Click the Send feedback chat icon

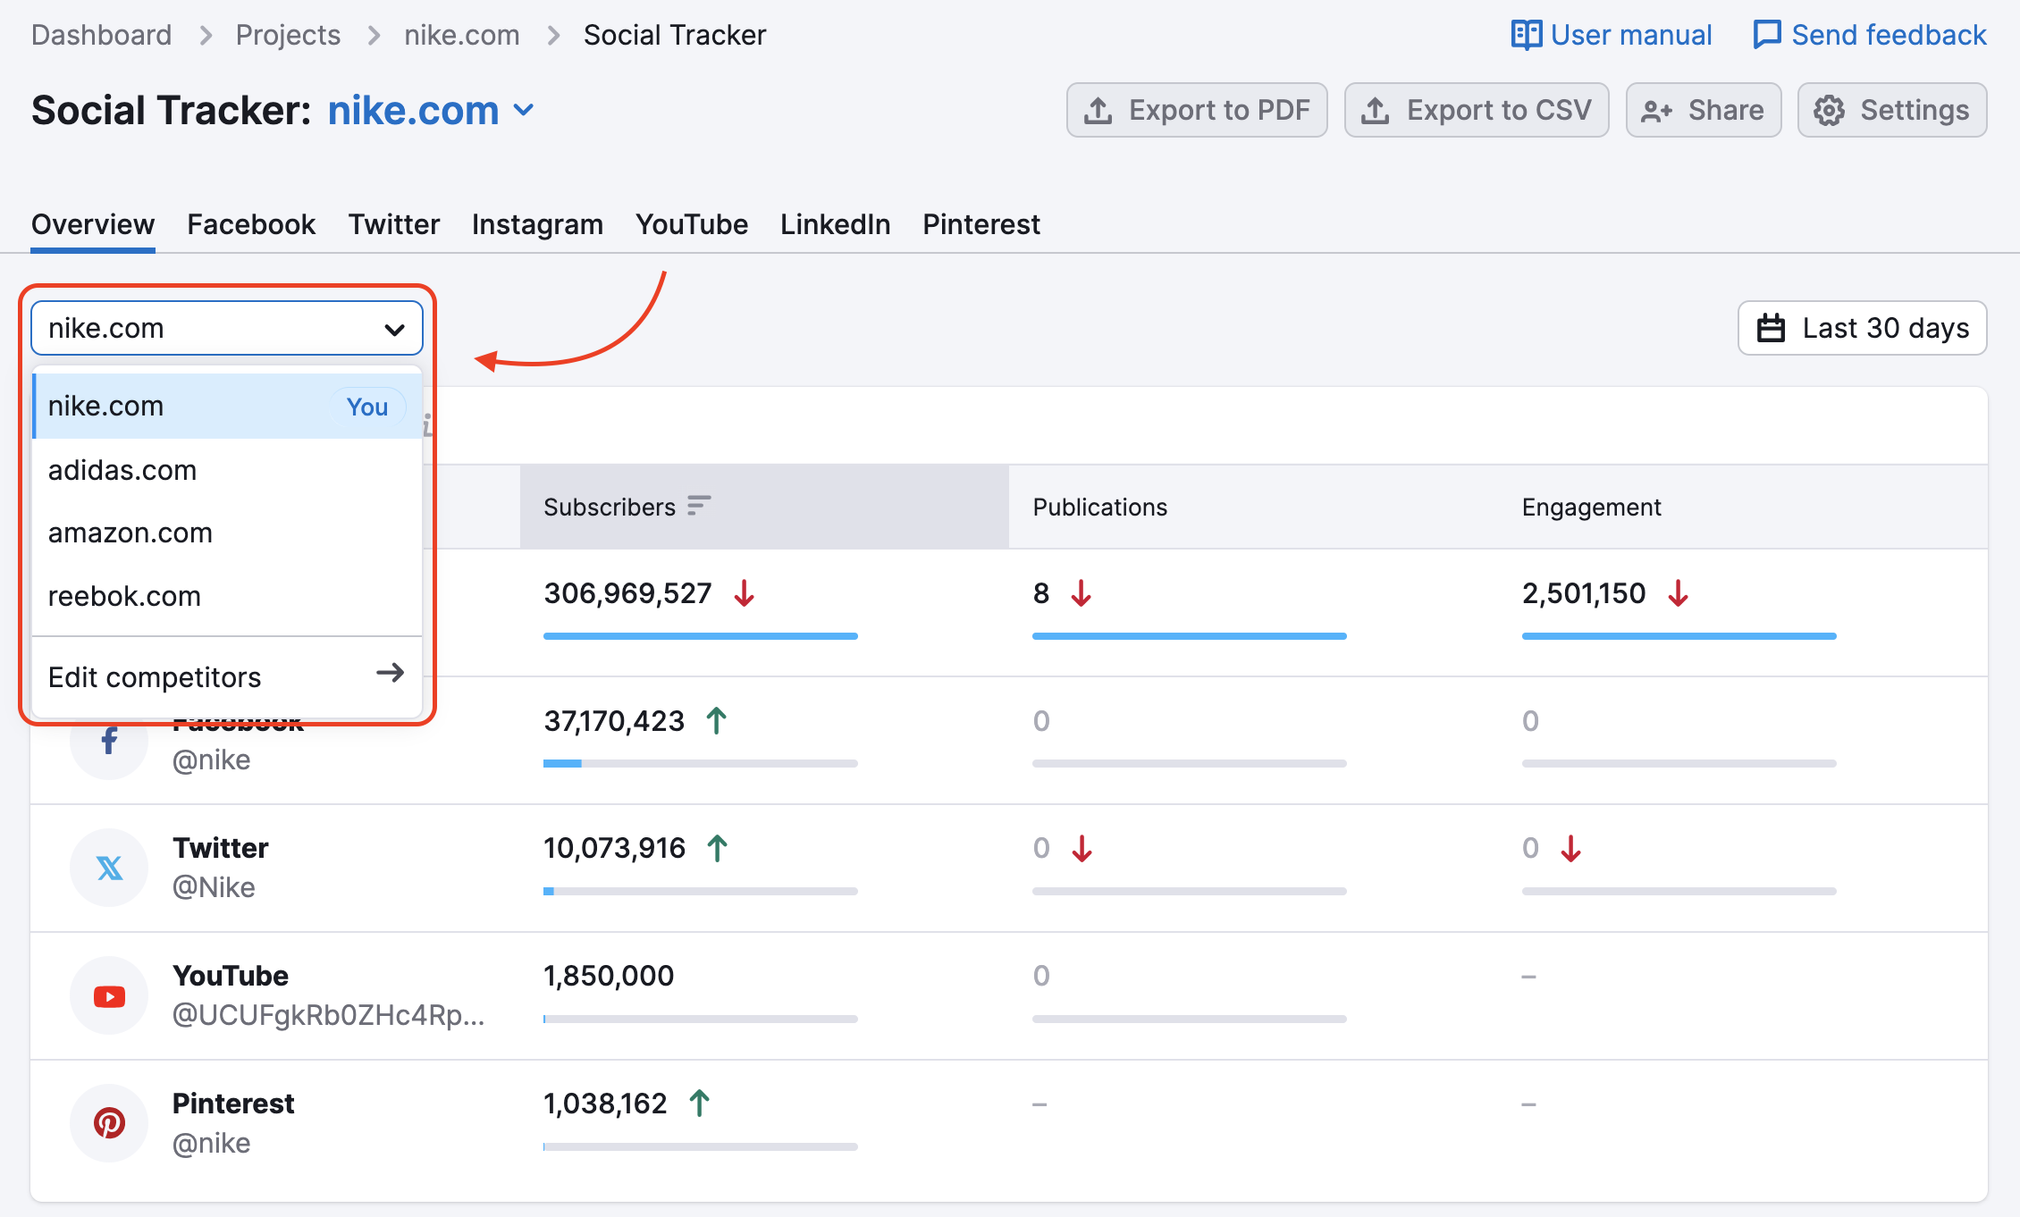tap(1767, 35)
